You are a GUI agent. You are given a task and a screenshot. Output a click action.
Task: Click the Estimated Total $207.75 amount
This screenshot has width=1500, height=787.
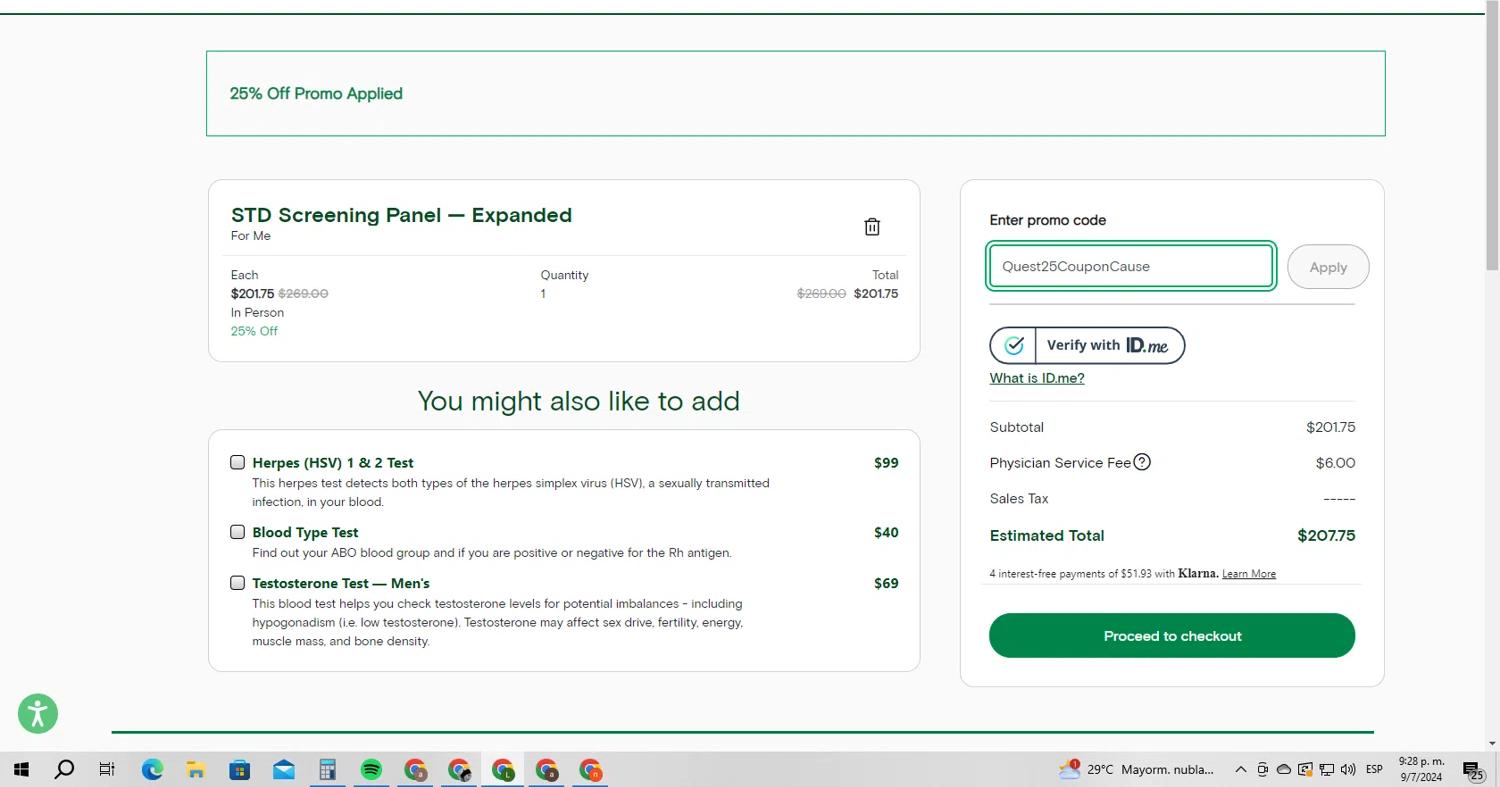(x=1326, y=536)
